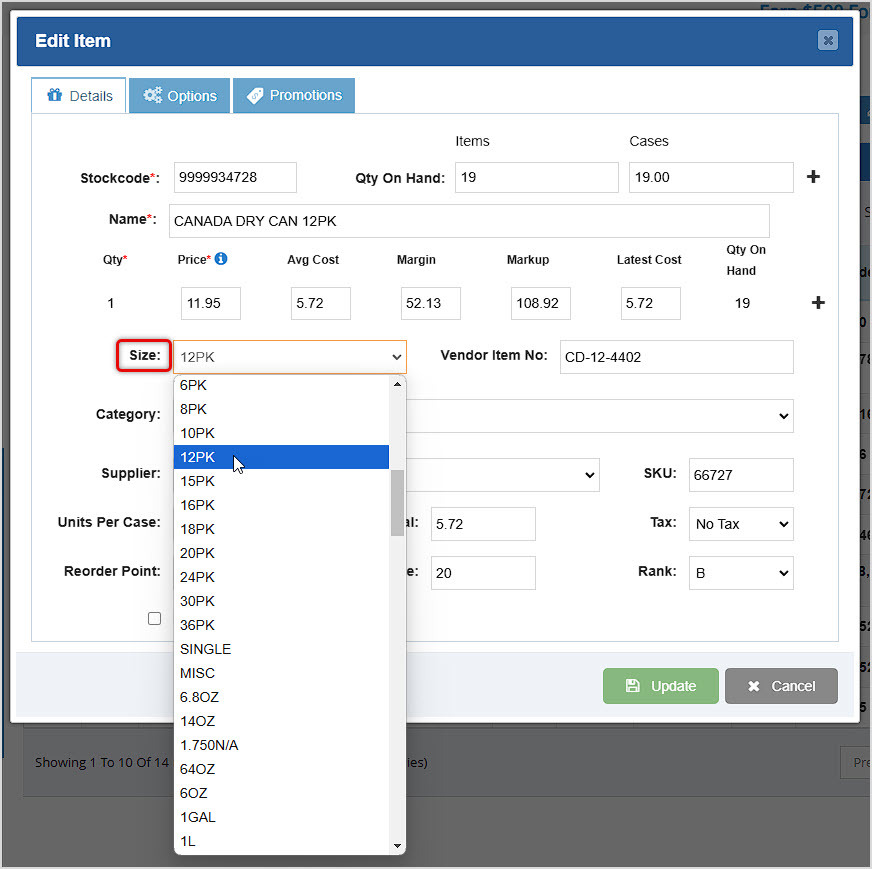Click the info icon next to Price
Image resolution: width=872 pixels, height=869 pixels.
222,259
